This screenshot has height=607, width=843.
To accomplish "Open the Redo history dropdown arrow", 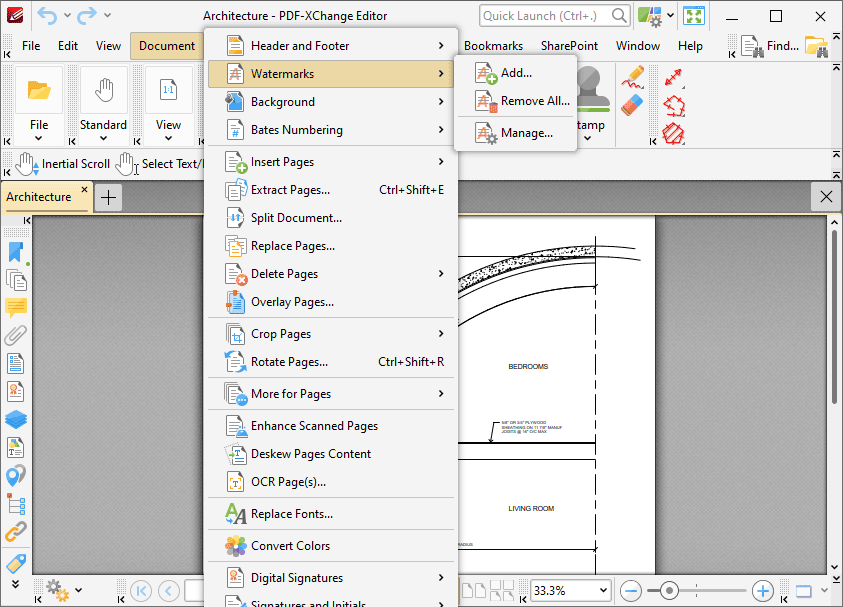I will pos(108,15).
